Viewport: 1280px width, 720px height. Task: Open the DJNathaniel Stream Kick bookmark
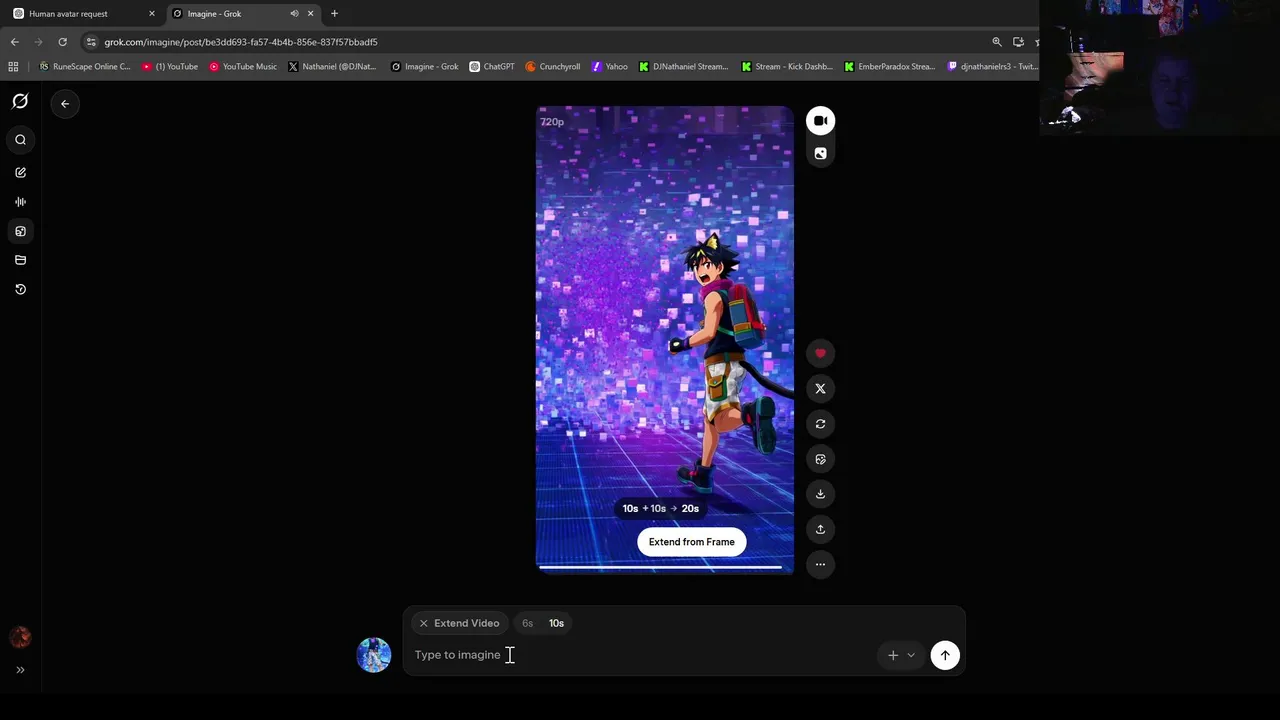coord(684,67)
